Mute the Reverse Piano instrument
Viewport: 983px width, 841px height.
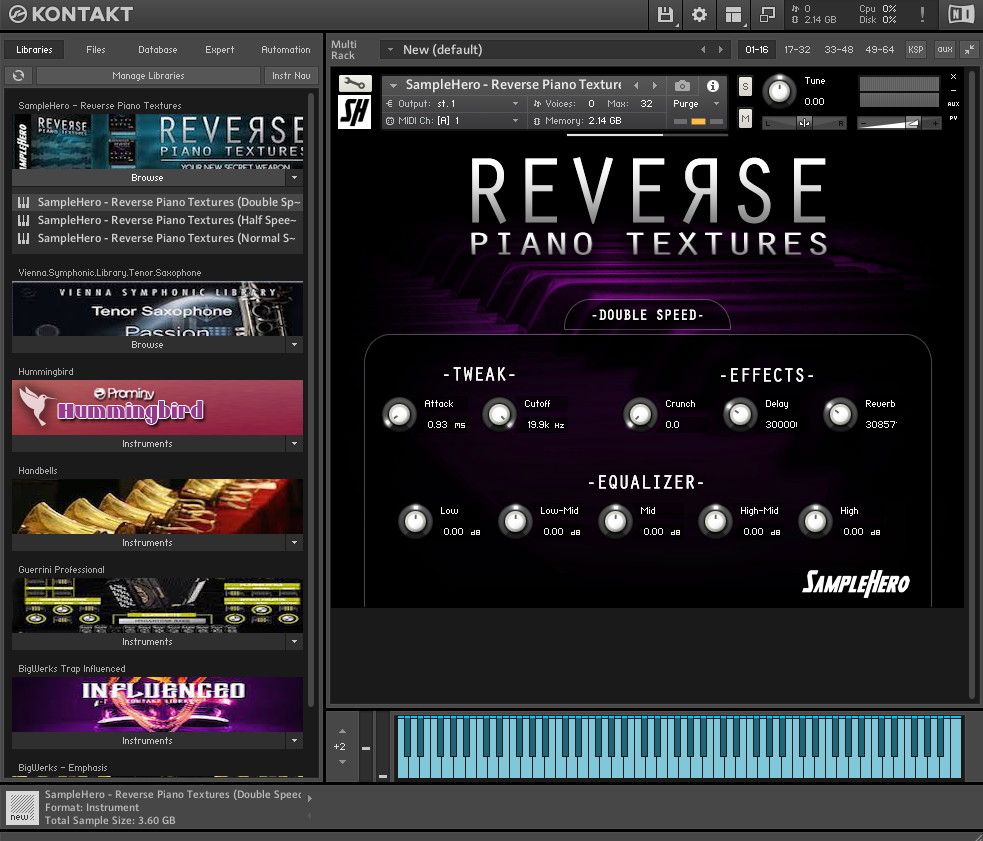click(745, 118)
